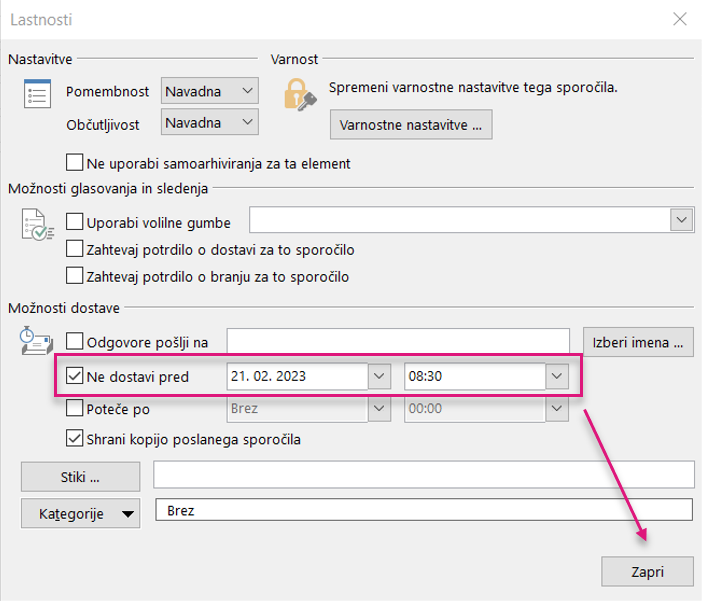This screenshot has height=601, width=702.
Task: Open the 'Poteče po' date dropdown arrow
Action: (379, 408)
